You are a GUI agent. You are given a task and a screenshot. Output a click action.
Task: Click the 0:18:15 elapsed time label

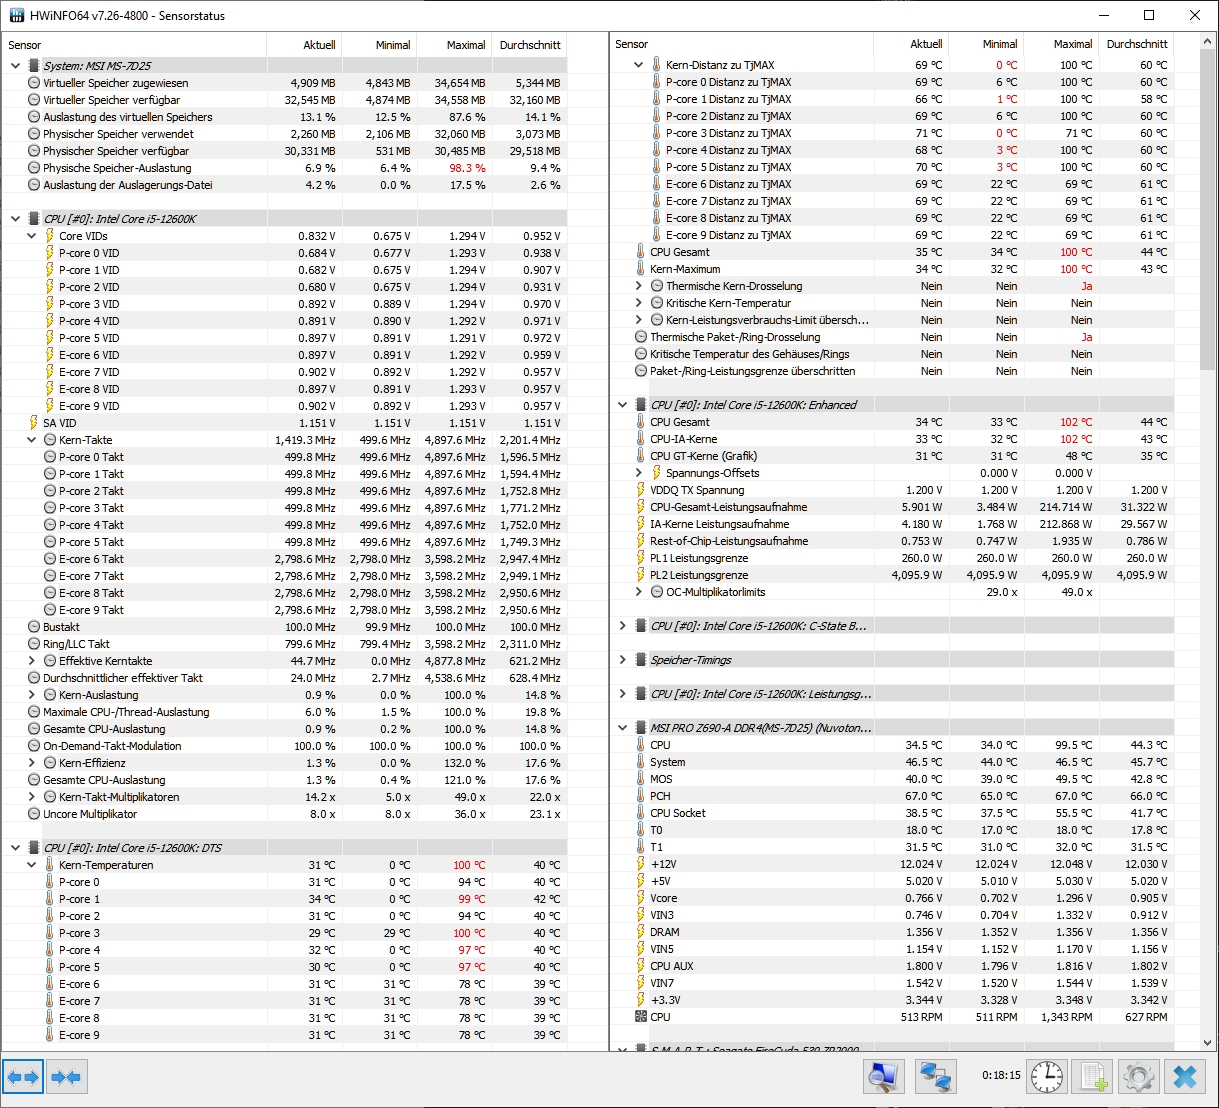point(1001,1076)
